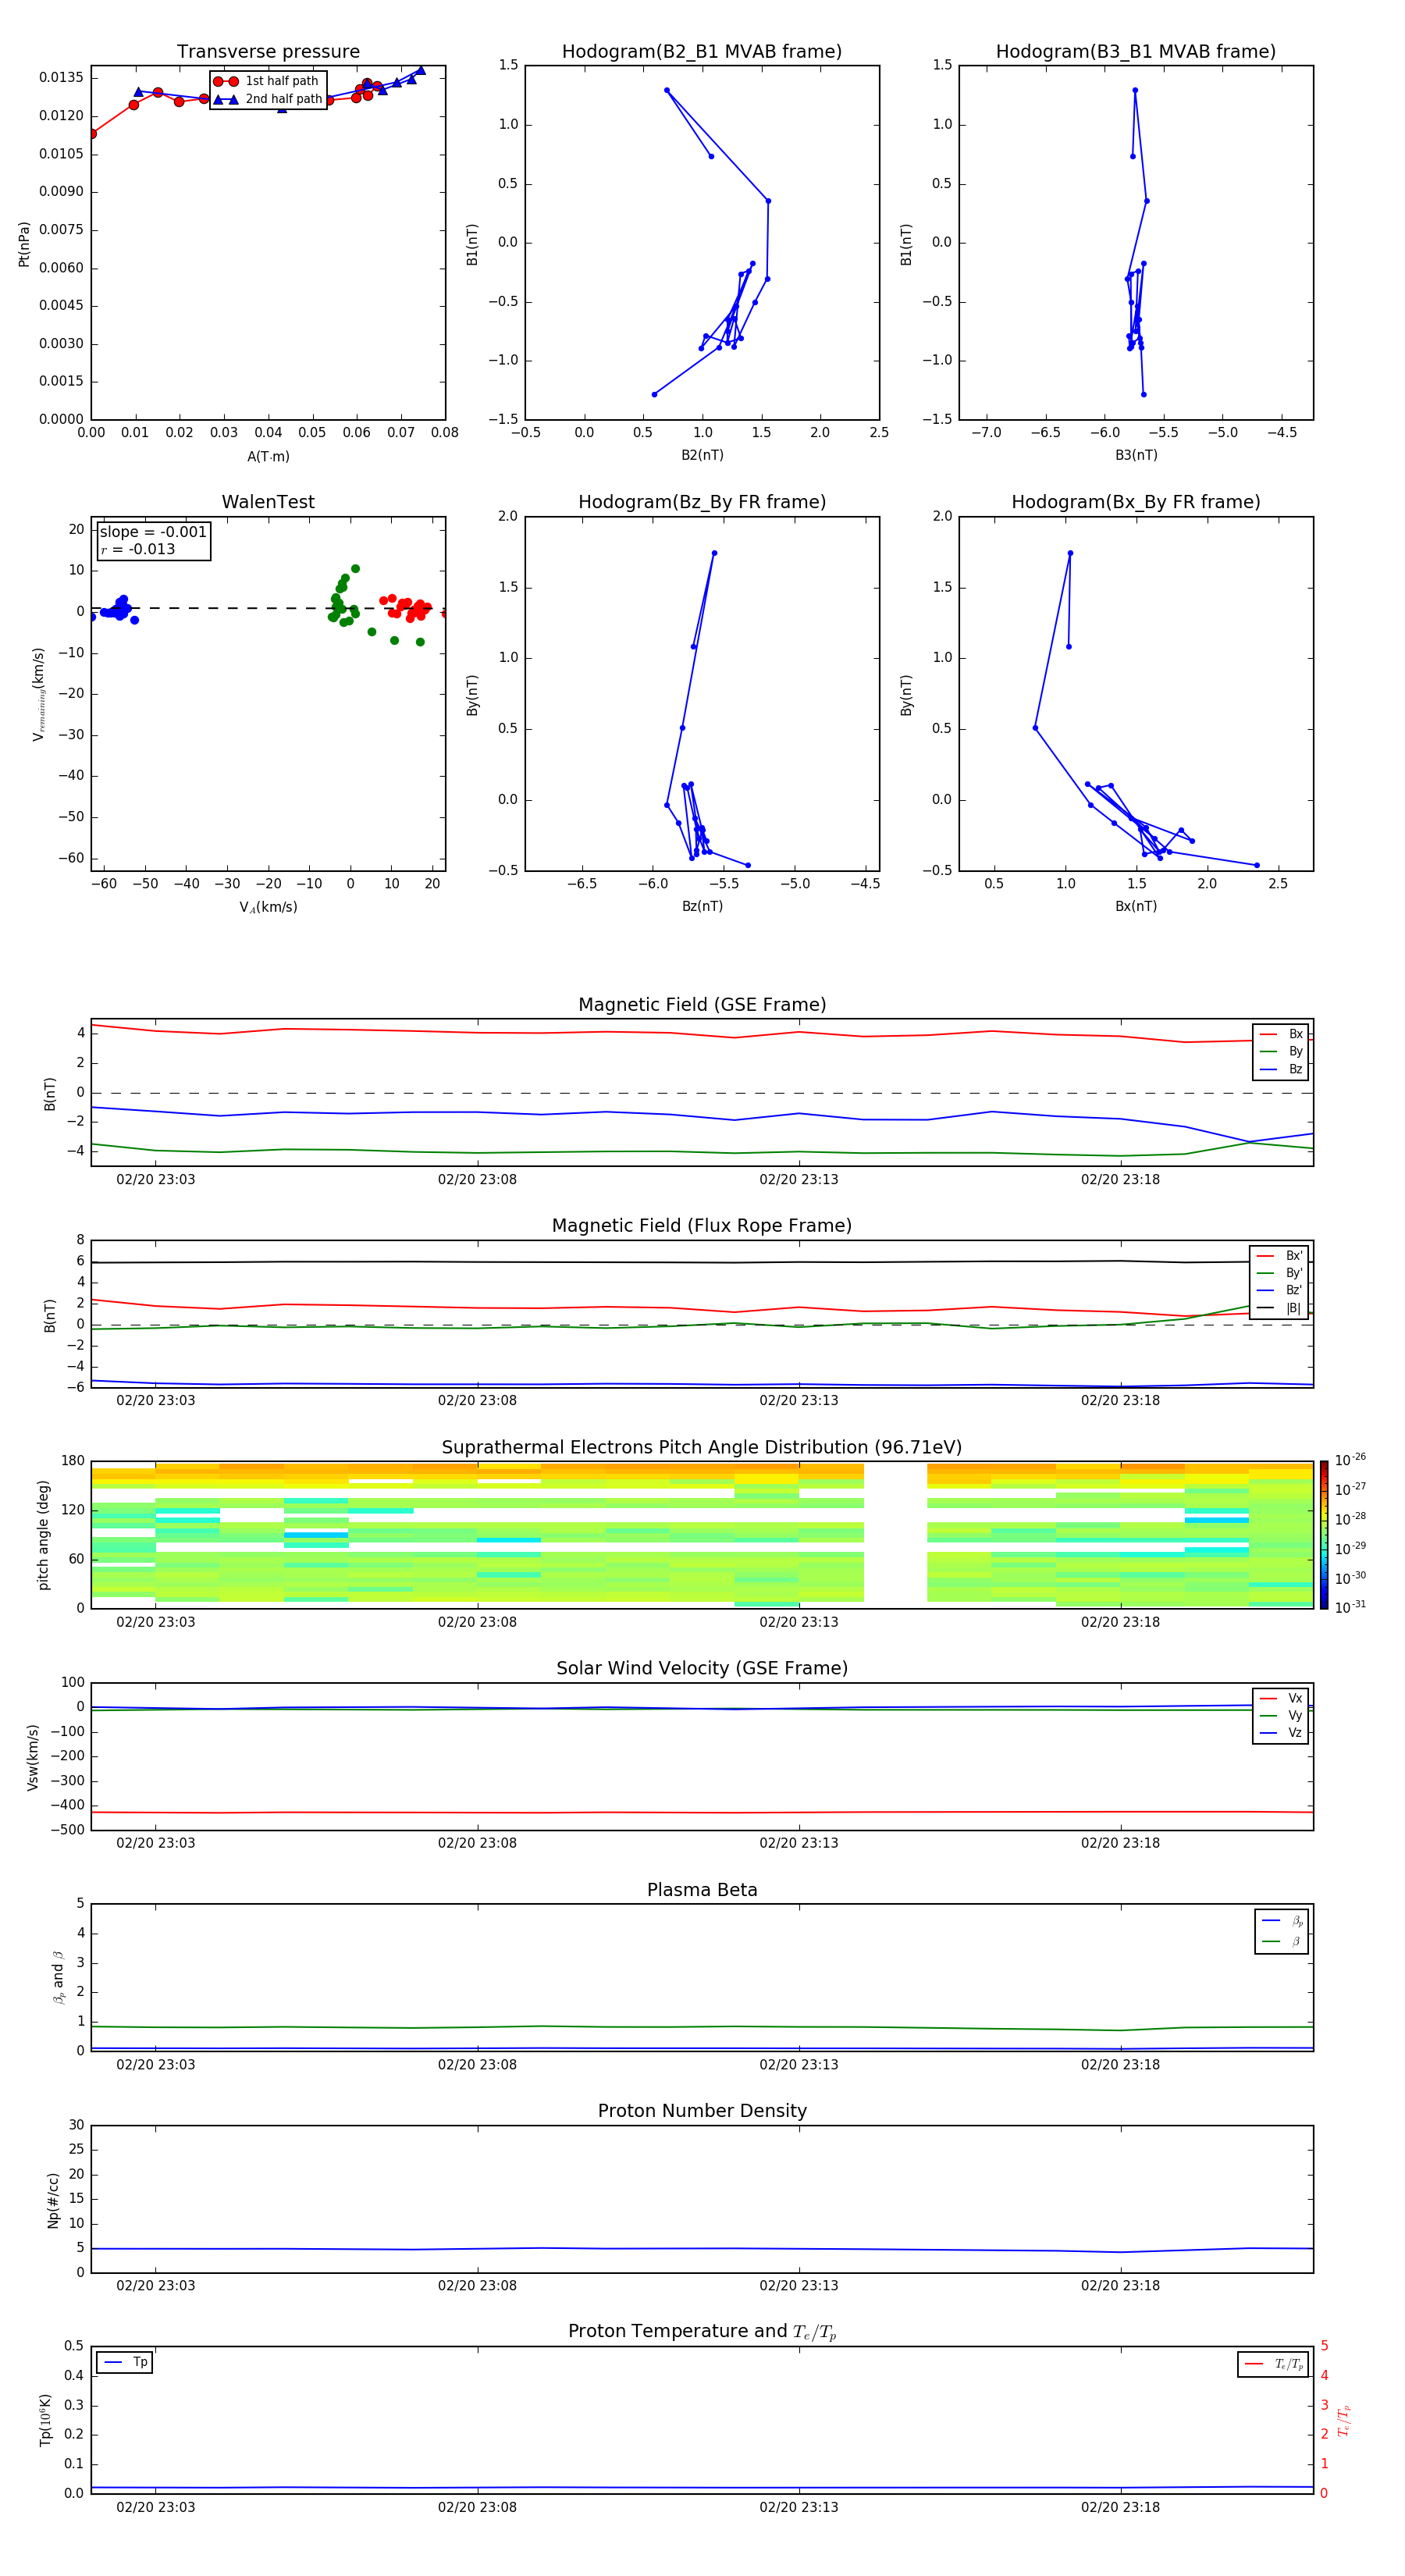Click the "βp and β" y-axis label
Screen dimensions: 1405x2576
[x=58, y=1977]
